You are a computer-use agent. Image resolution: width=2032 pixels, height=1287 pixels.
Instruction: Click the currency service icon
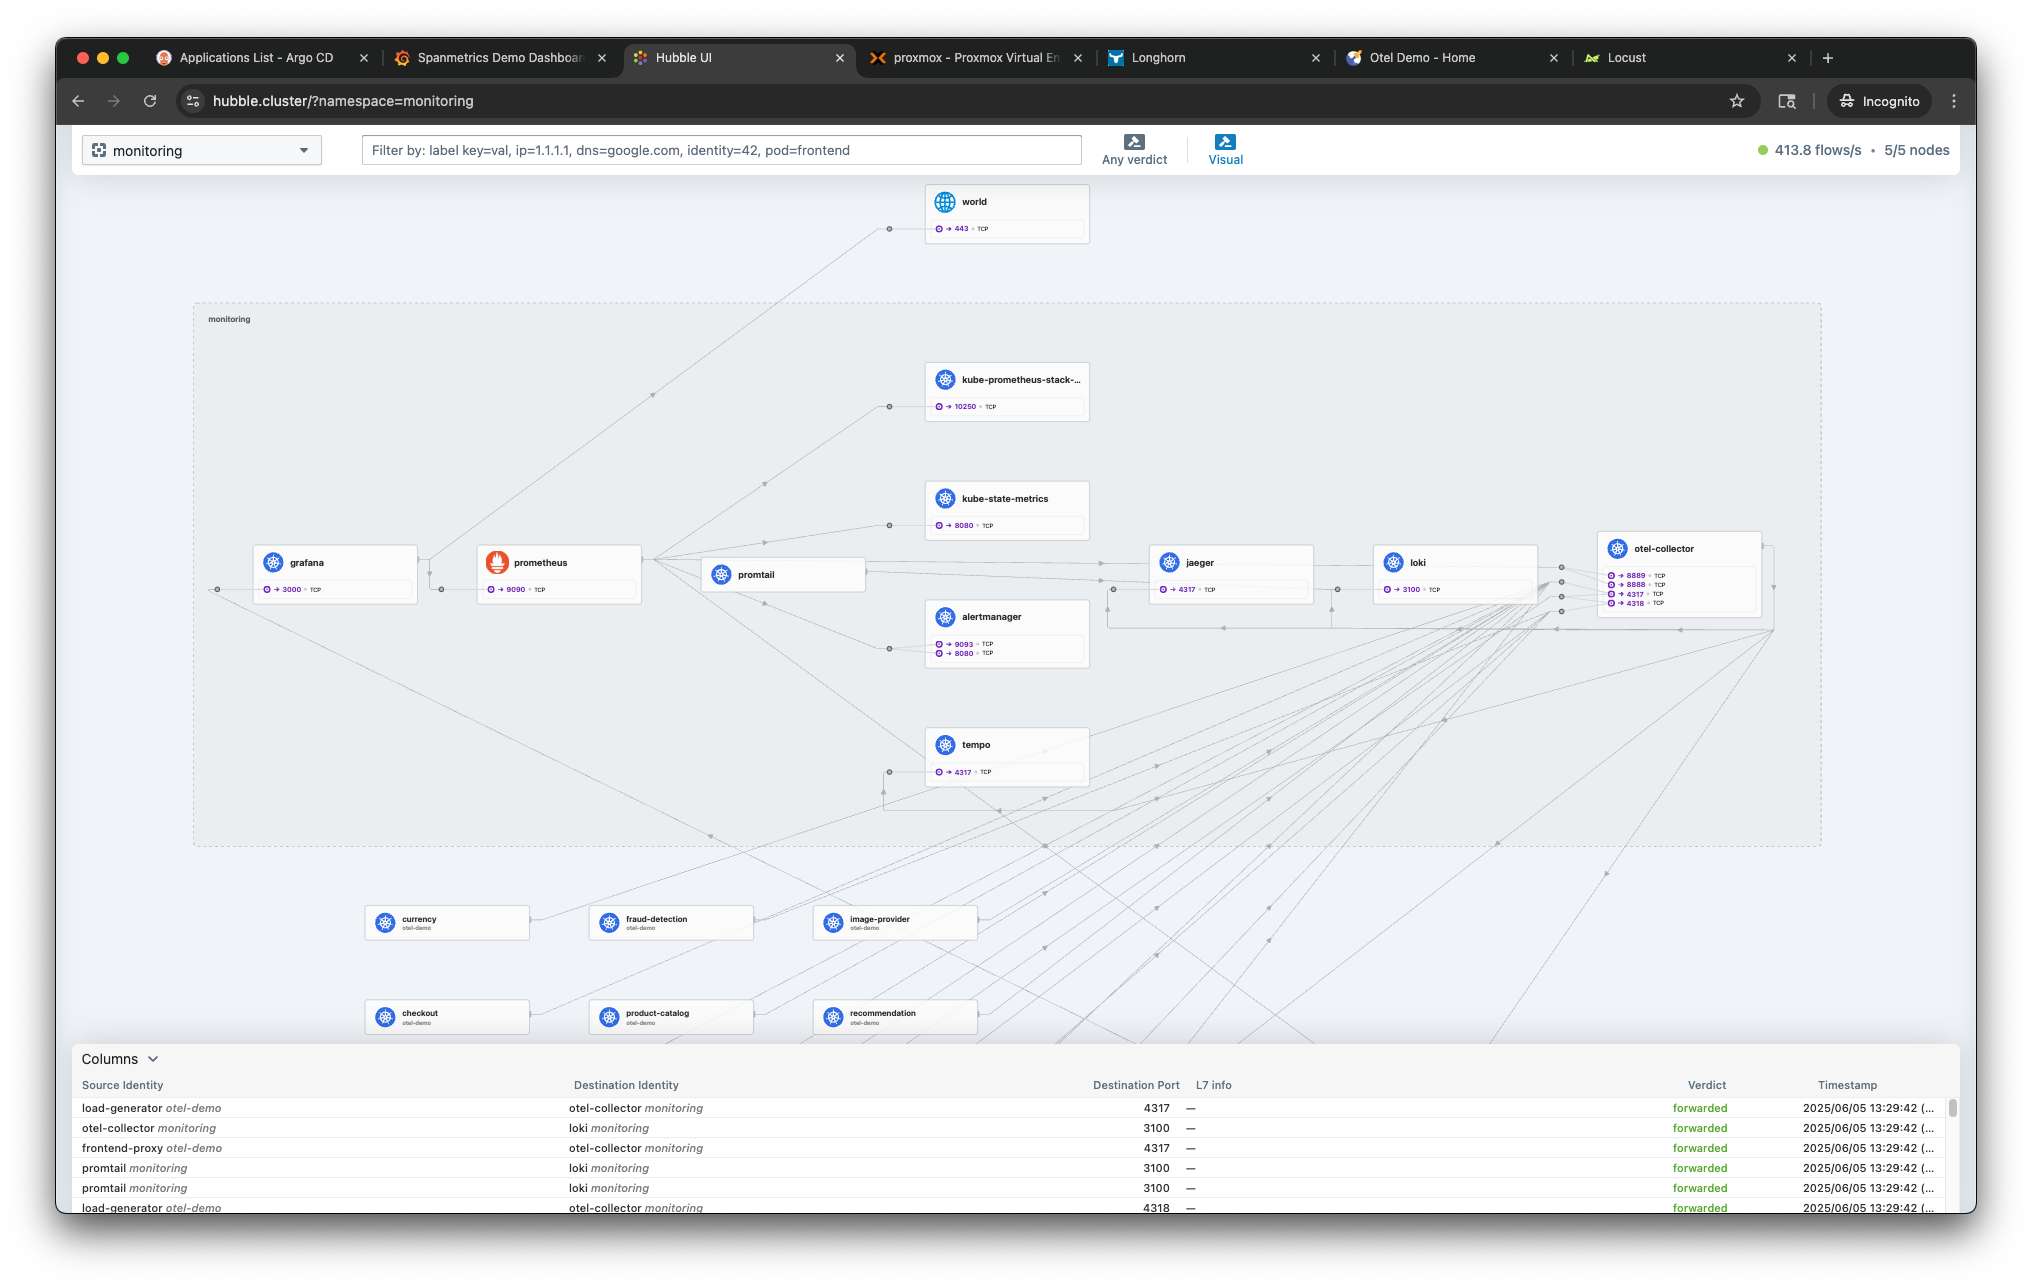[x=385, y=923]
